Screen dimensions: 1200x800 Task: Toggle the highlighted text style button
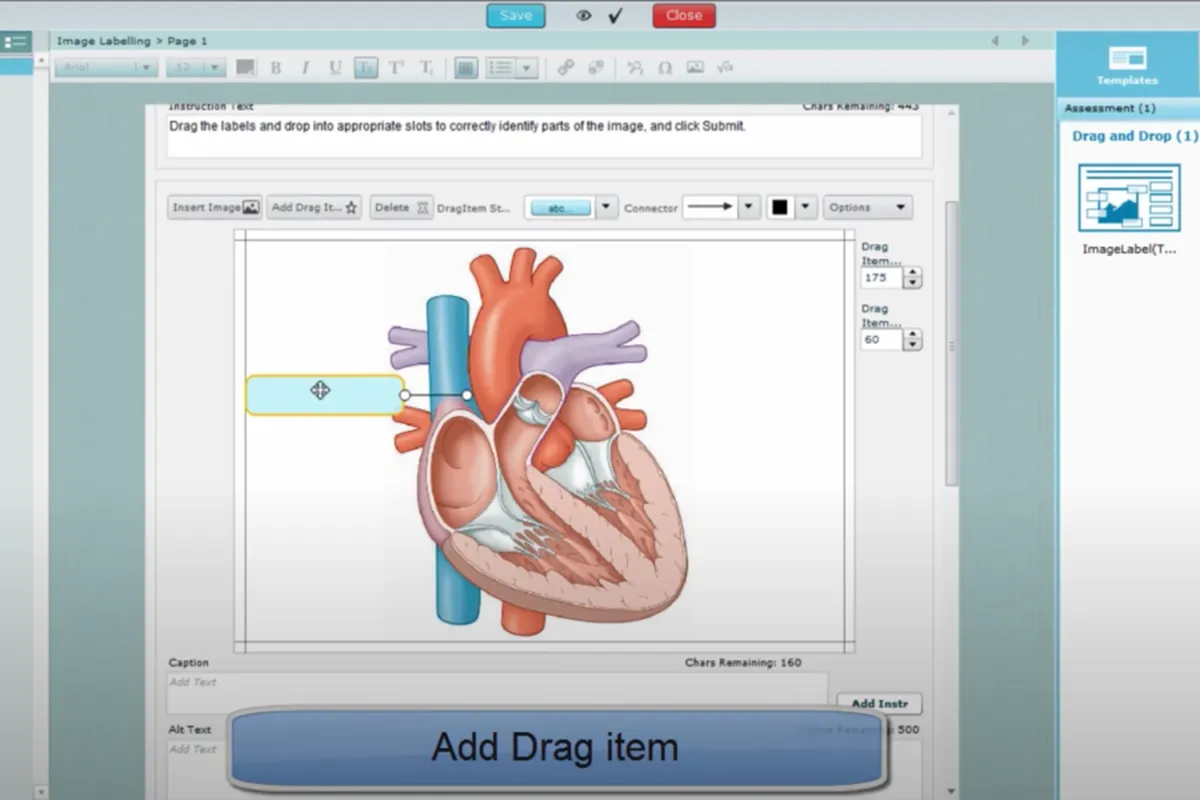coord(366,67)
